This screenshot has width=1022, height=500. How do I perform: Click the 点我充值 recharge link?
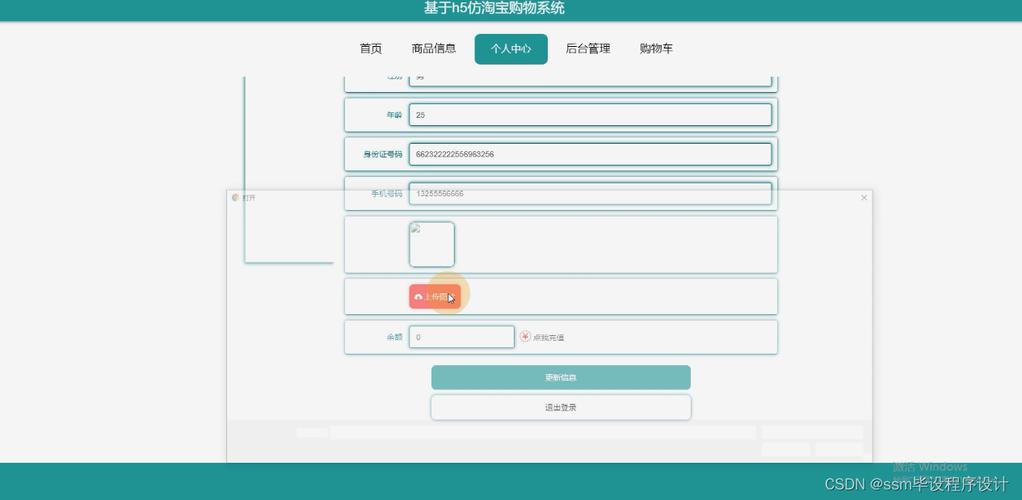[549, 338]
